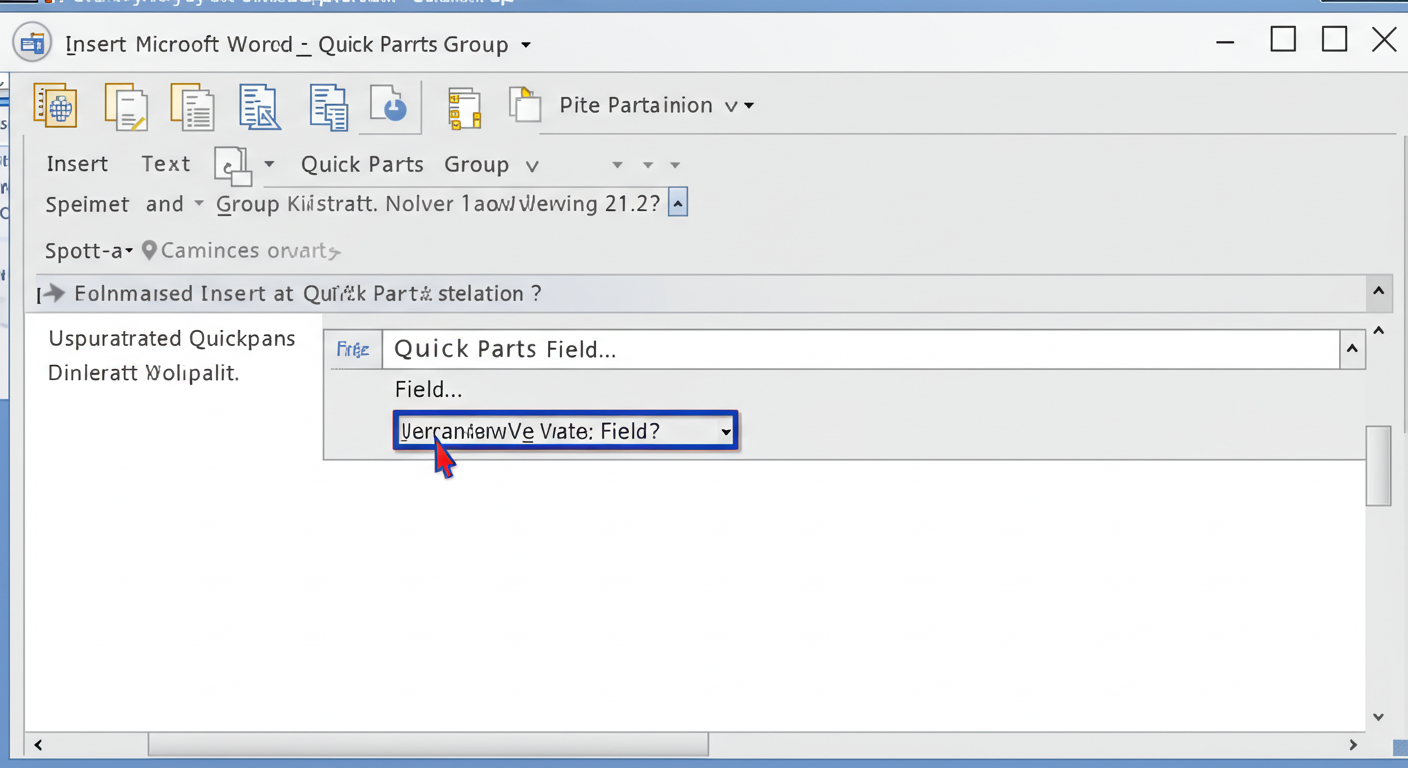Click the clock document toolbar icon
Screen dimensions: 1408x768
390,106
